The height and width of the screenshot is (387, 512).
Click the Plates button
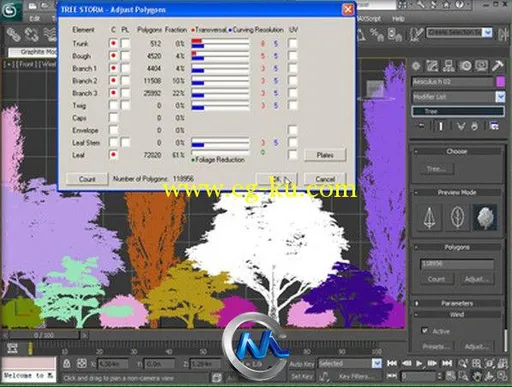click(x=325, y=155)
